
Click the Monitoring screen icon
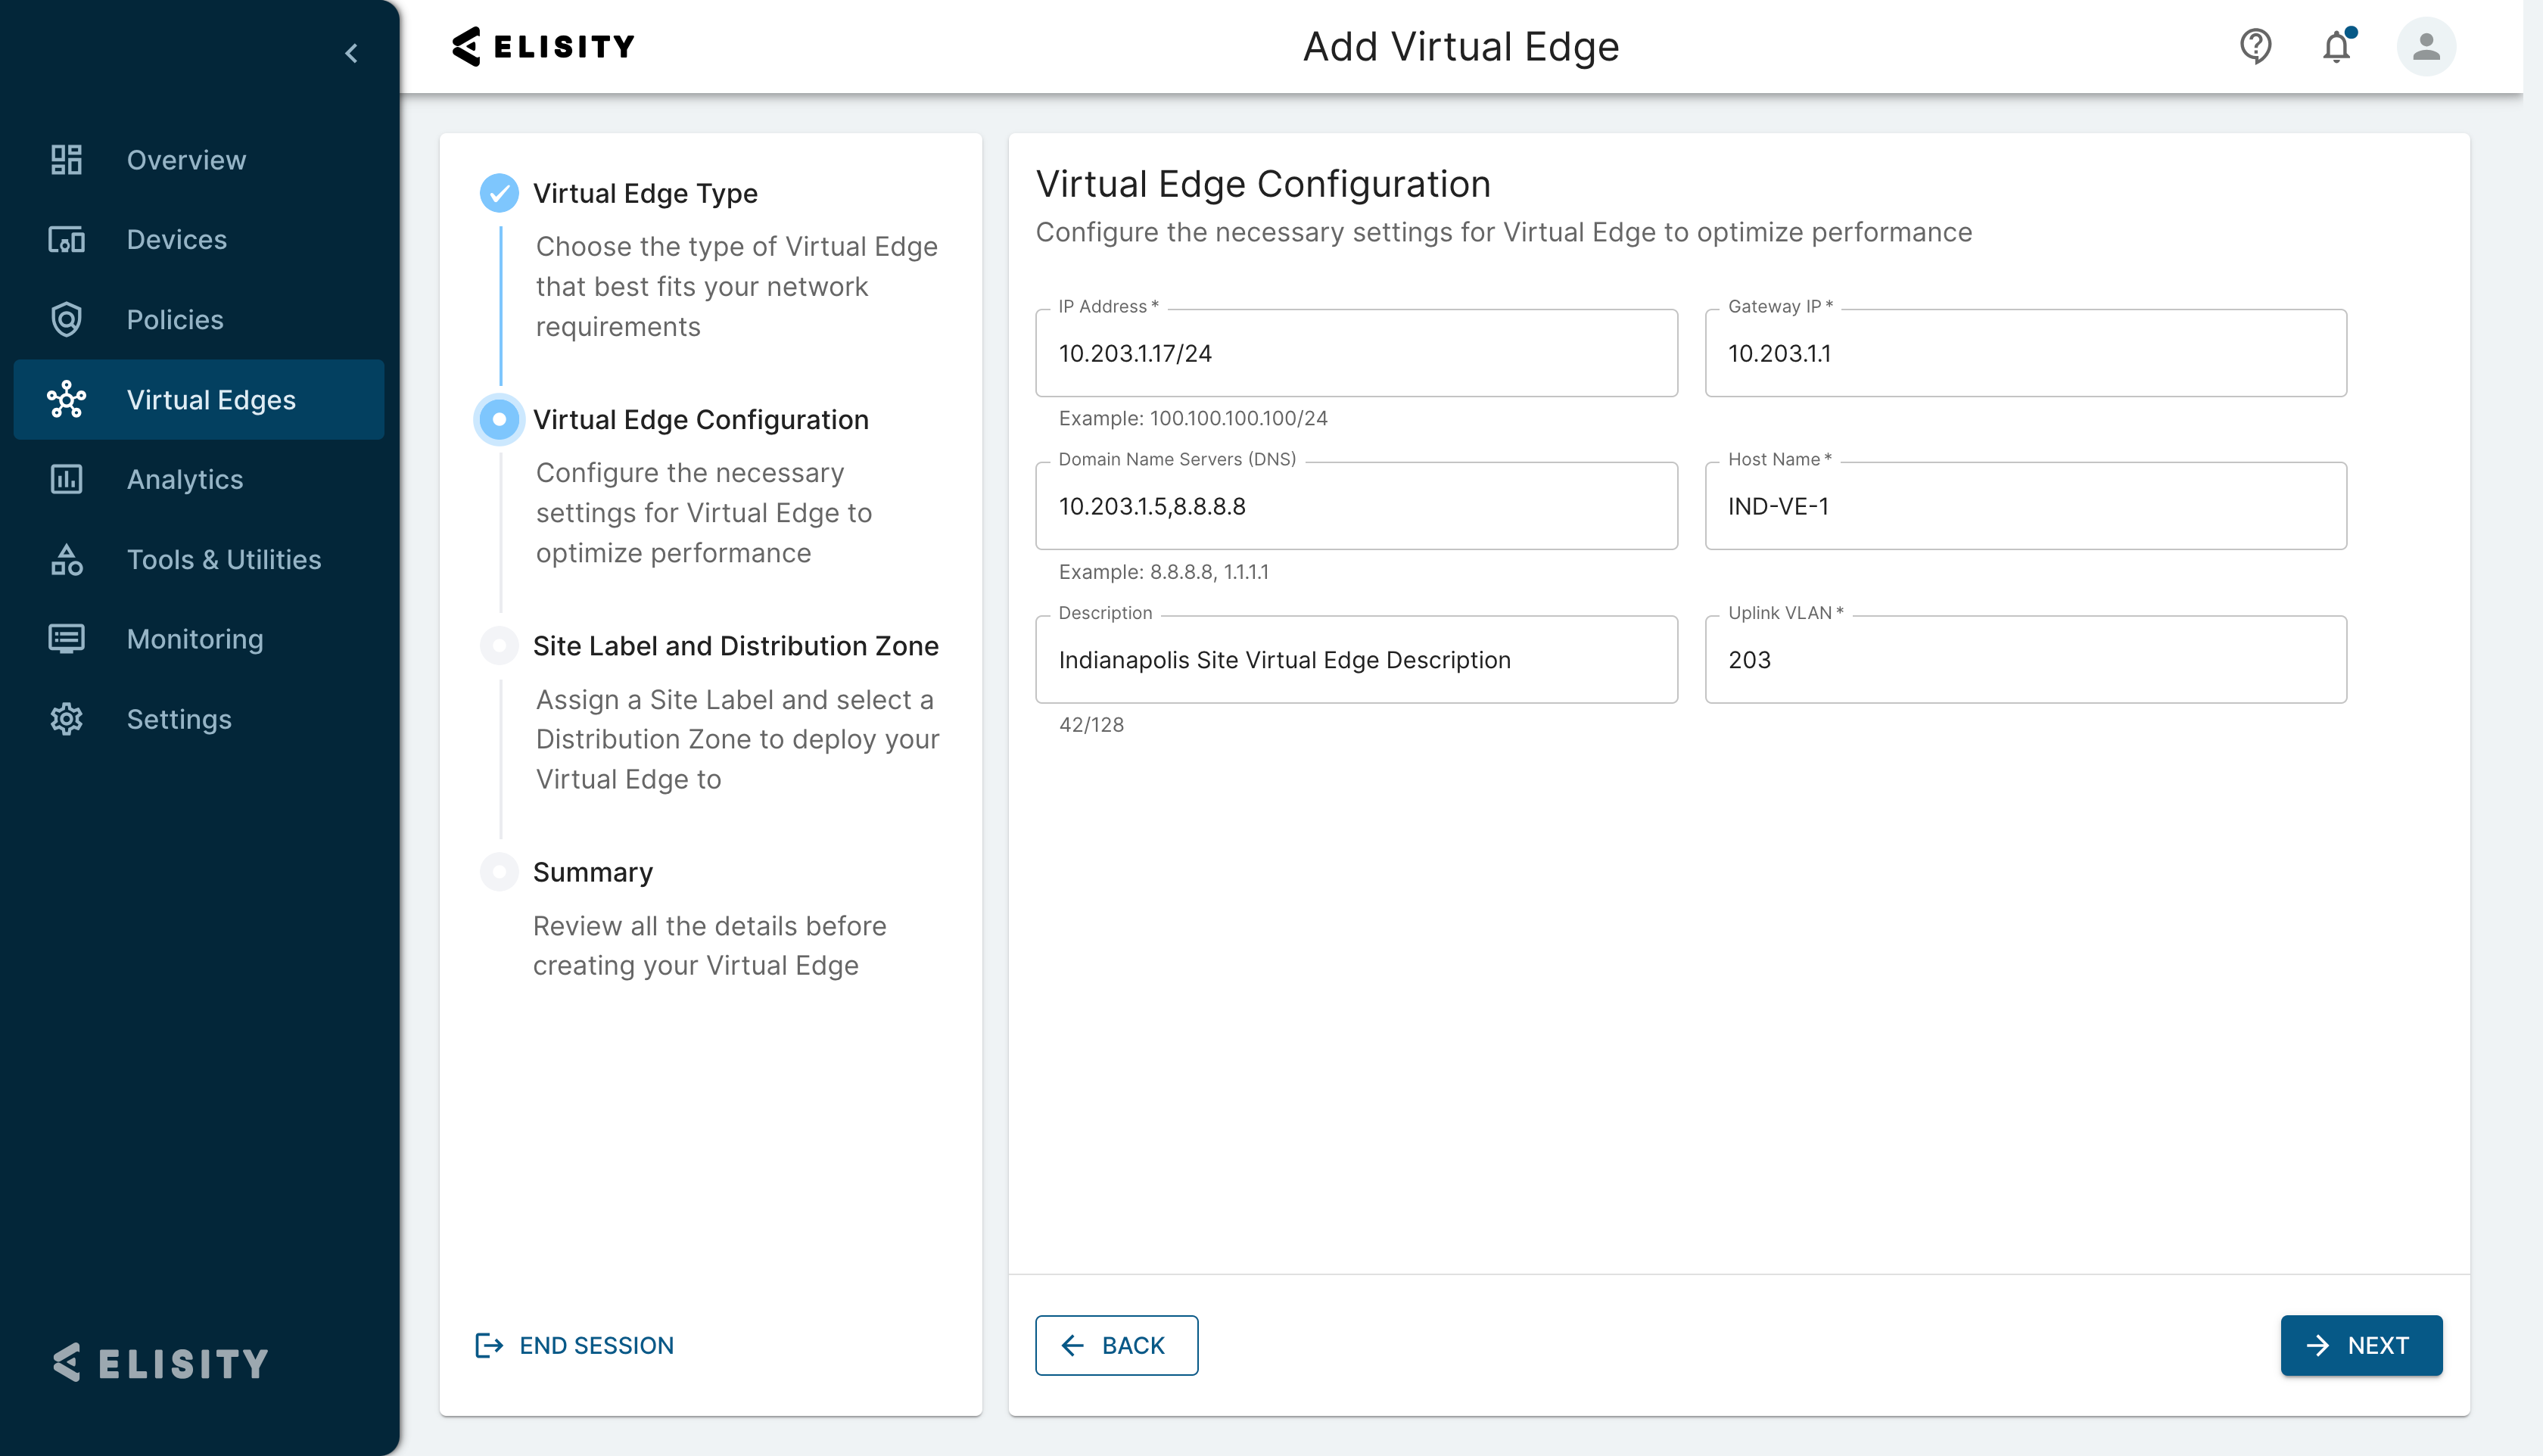tap(66, 639)
